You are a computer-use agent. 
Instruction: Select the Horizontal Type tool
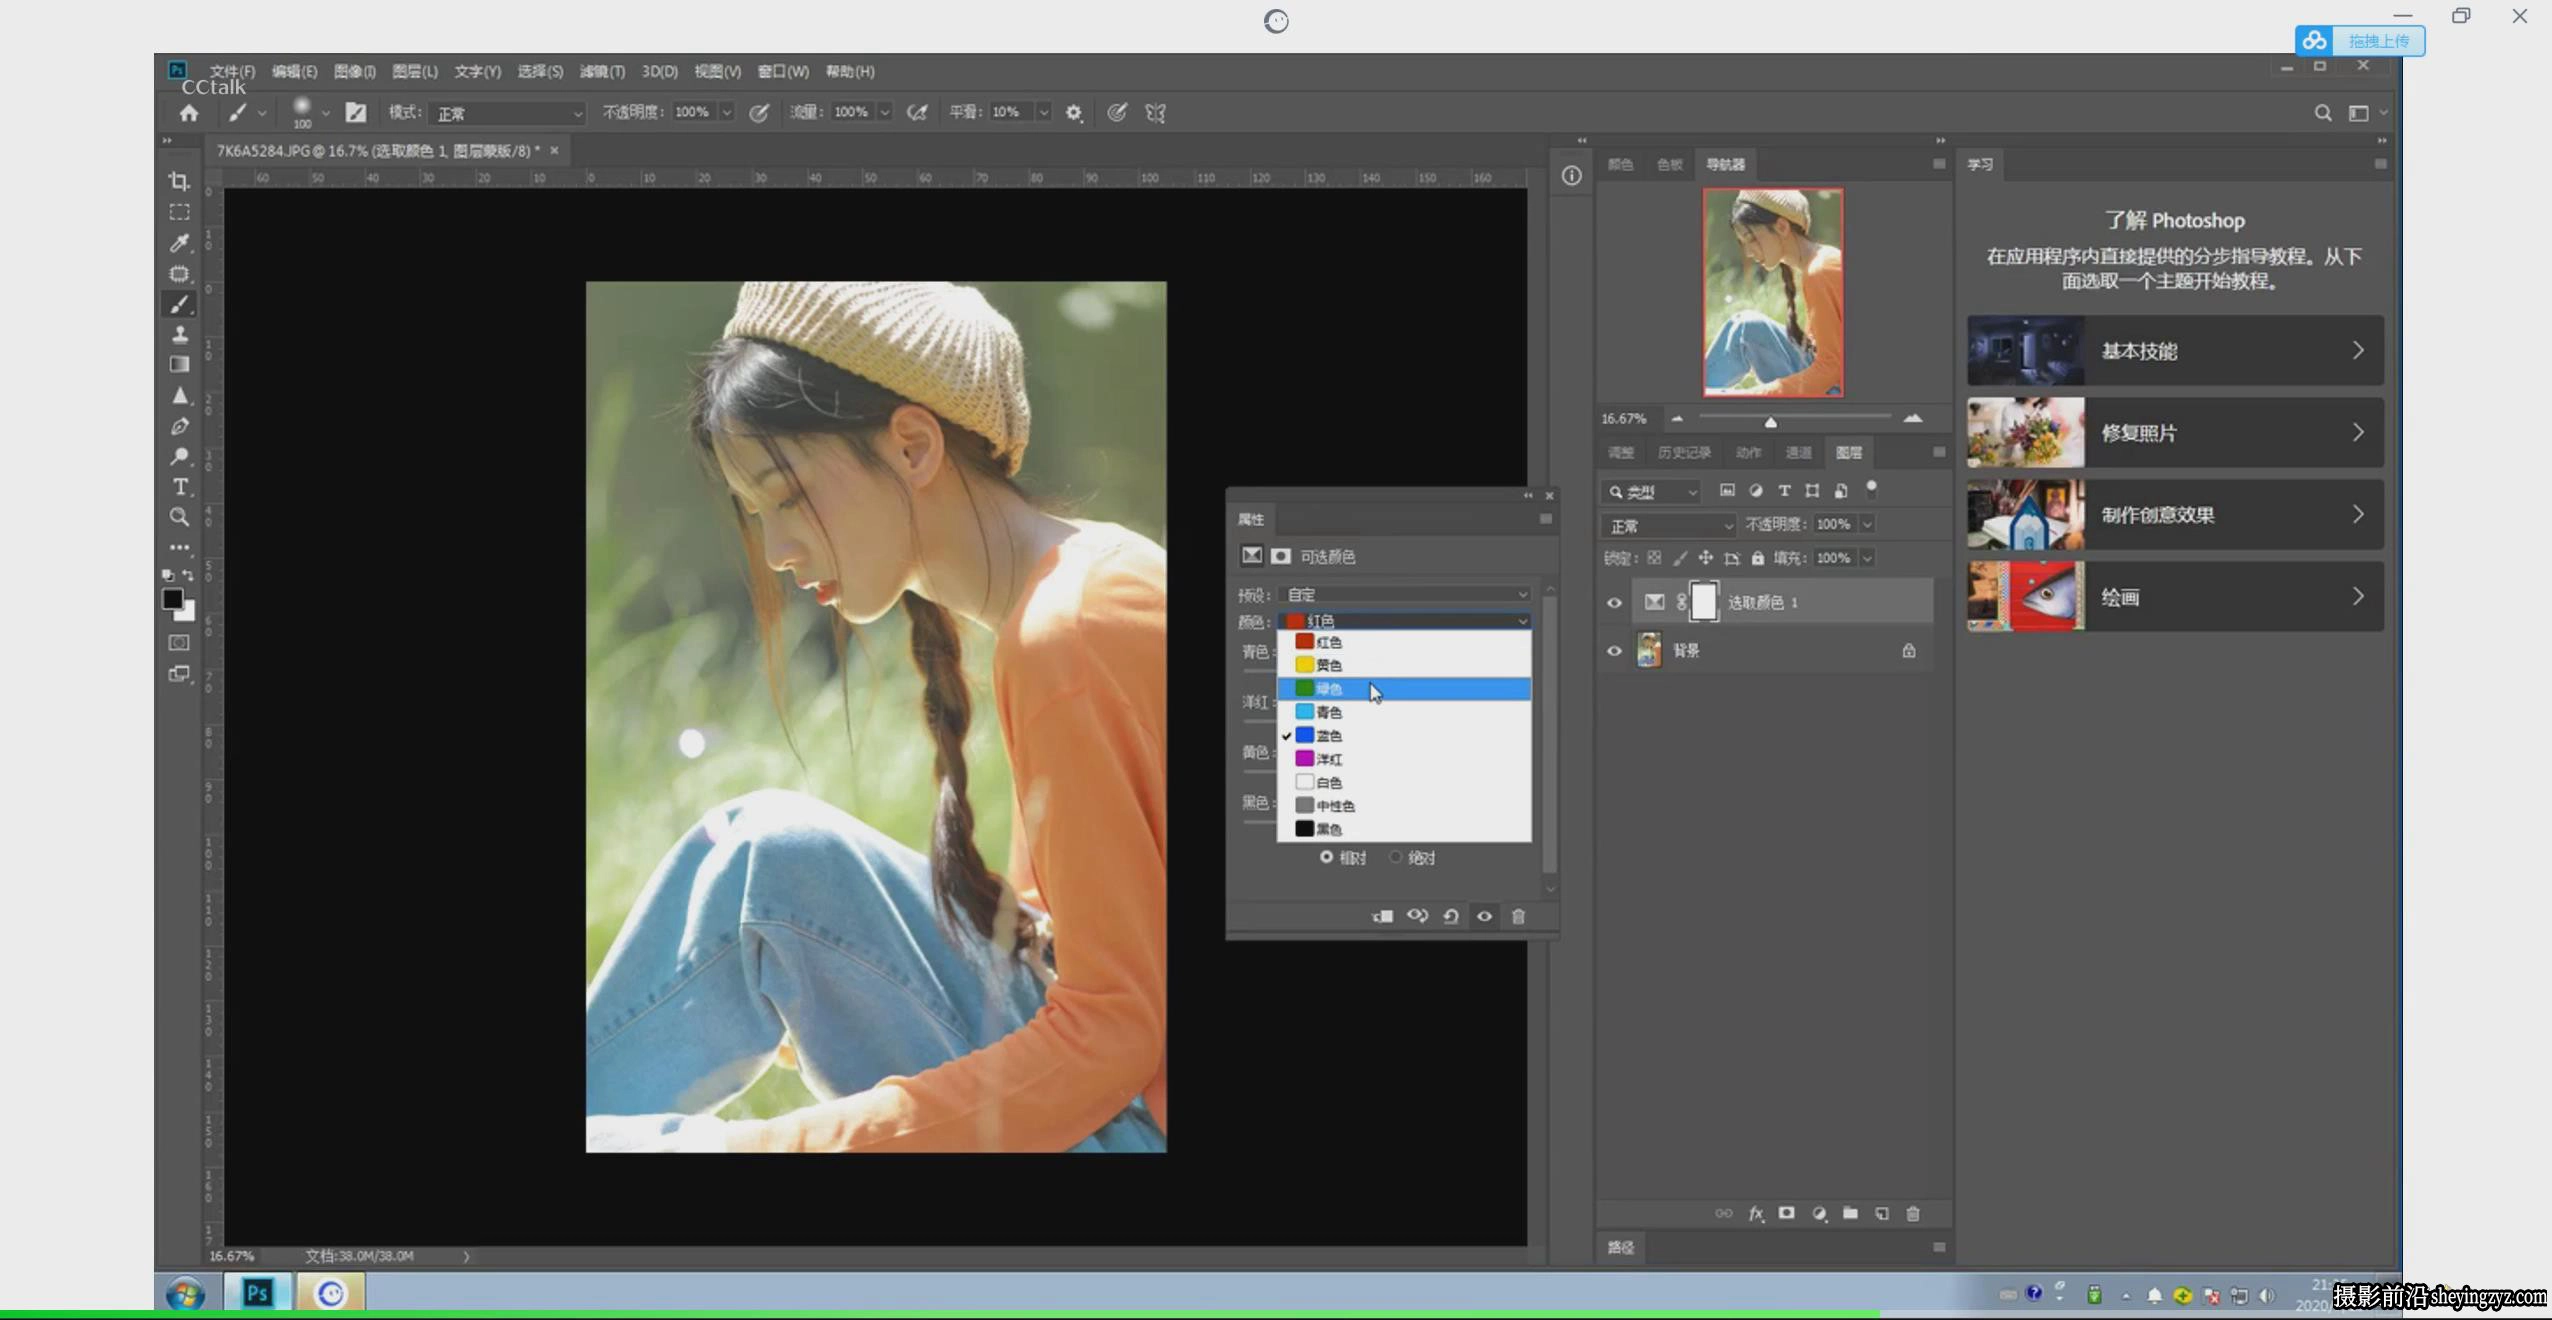point(179,487)
